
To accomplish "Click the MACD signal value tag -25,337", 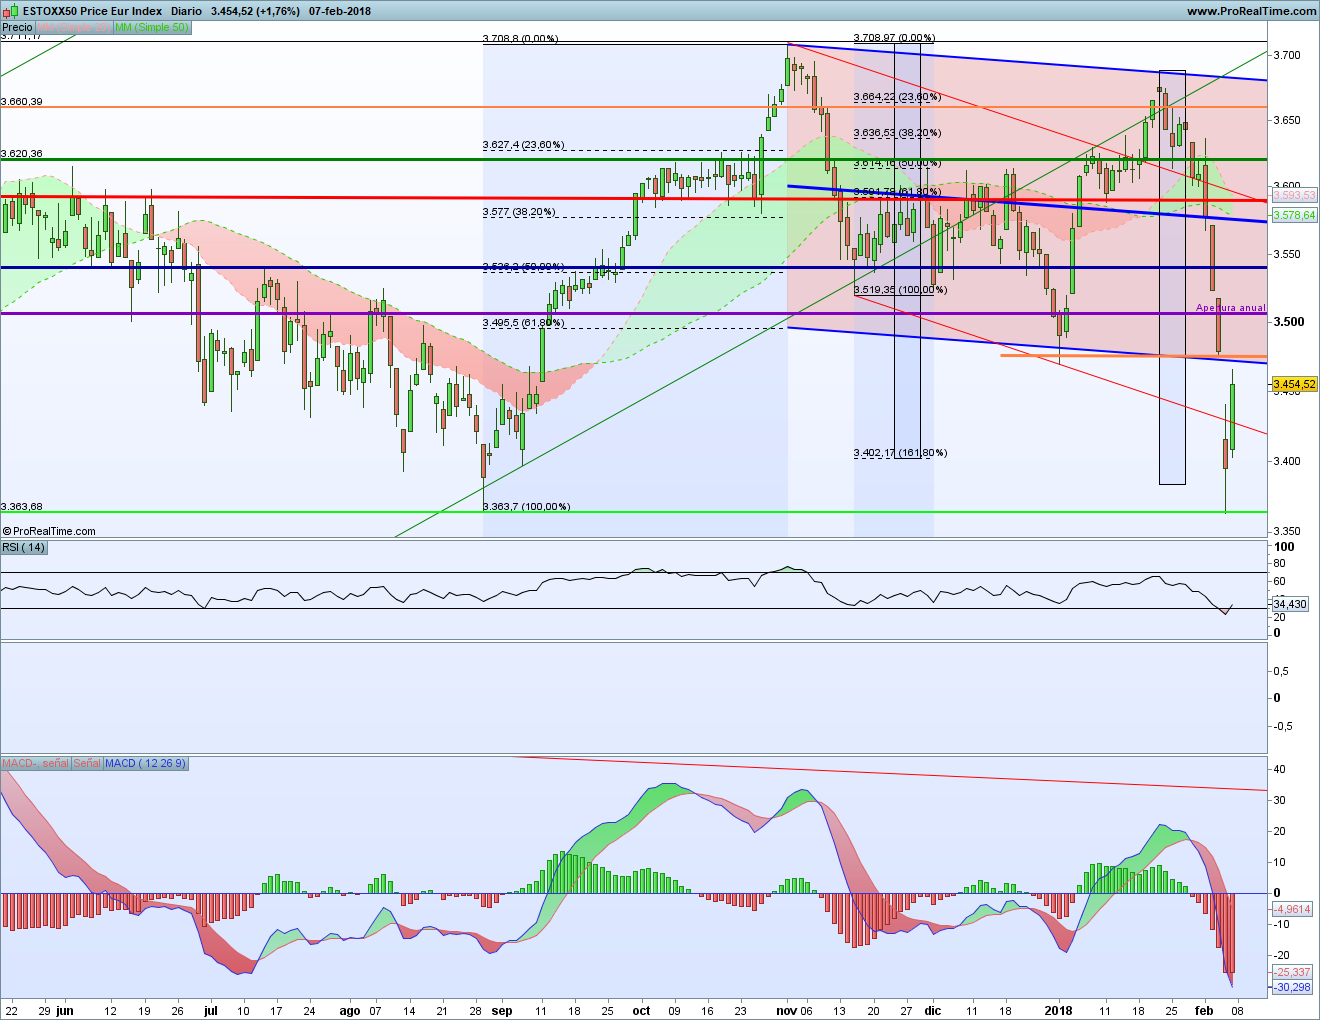I will pyautogui.click(x=1292, y=972).
